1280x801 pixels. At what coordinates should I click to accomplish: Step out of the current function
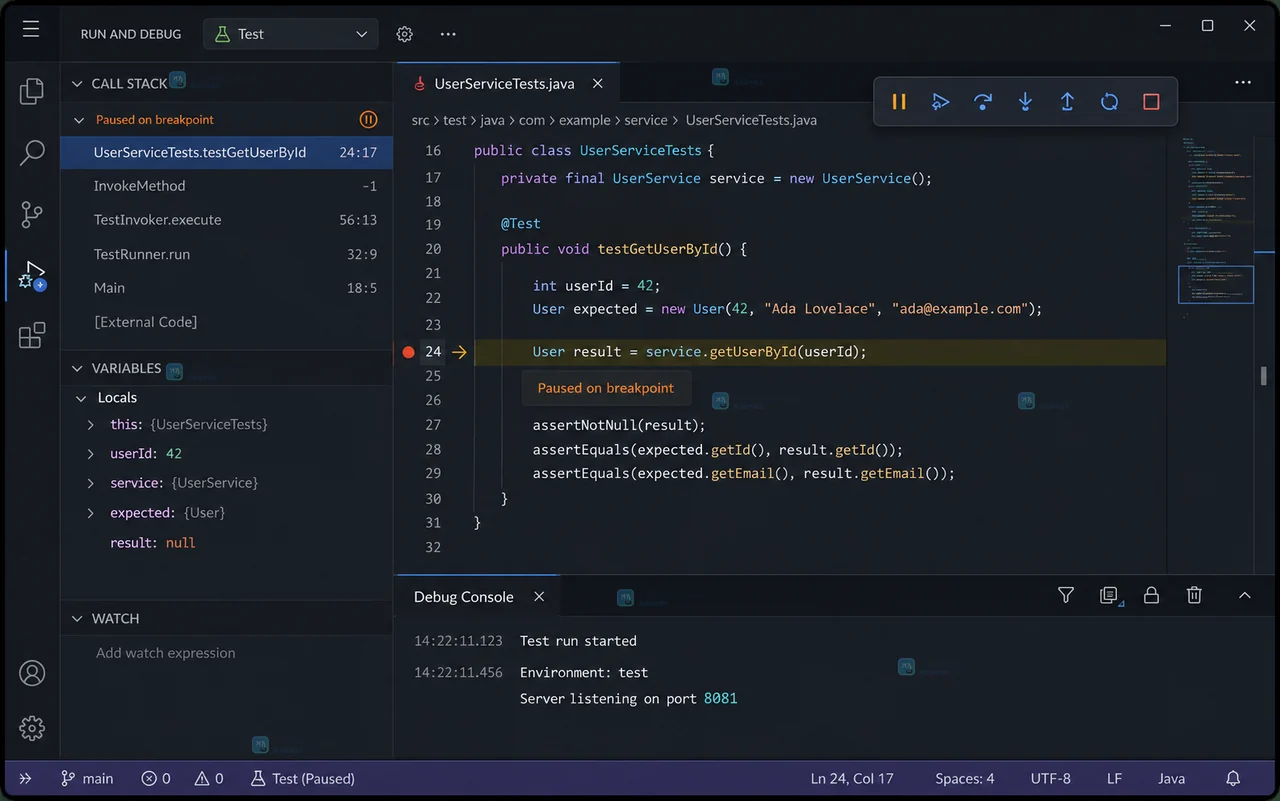coord(1067,102)
